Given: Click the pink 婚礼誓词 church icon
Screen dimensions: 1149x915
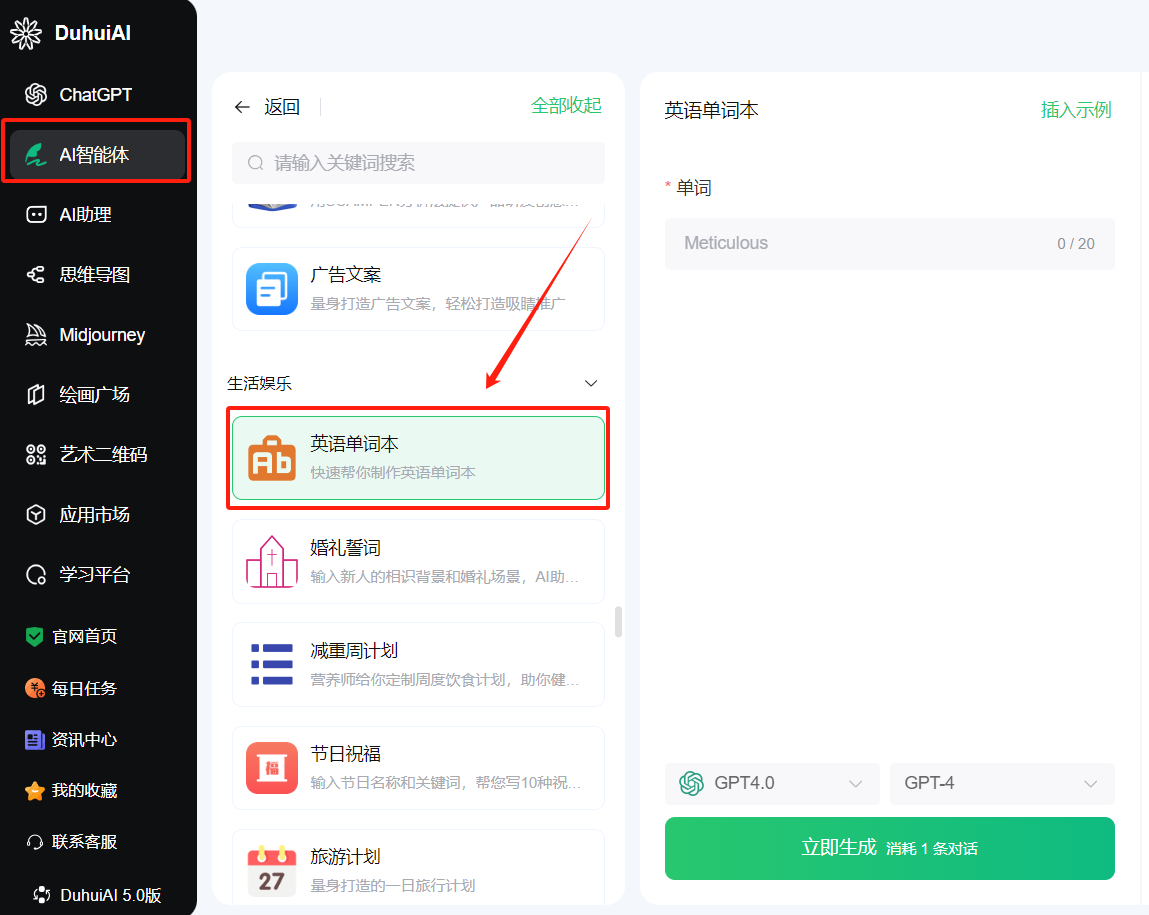Looking at the screenshot, I should pos(272,561).
